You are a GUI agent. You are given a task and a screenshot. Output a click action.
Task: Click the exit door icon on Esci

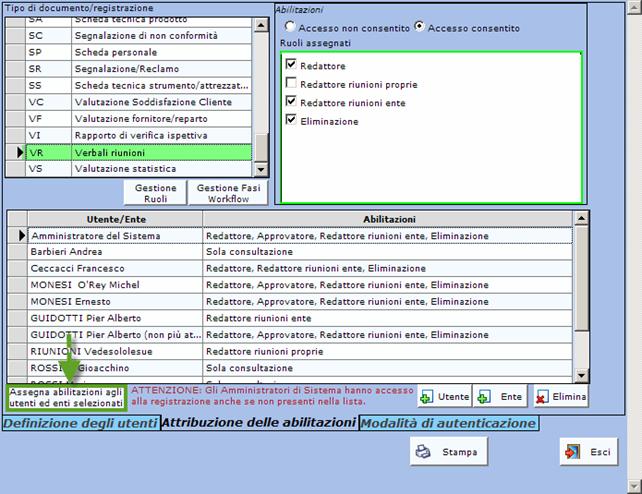tap(573, 452)
